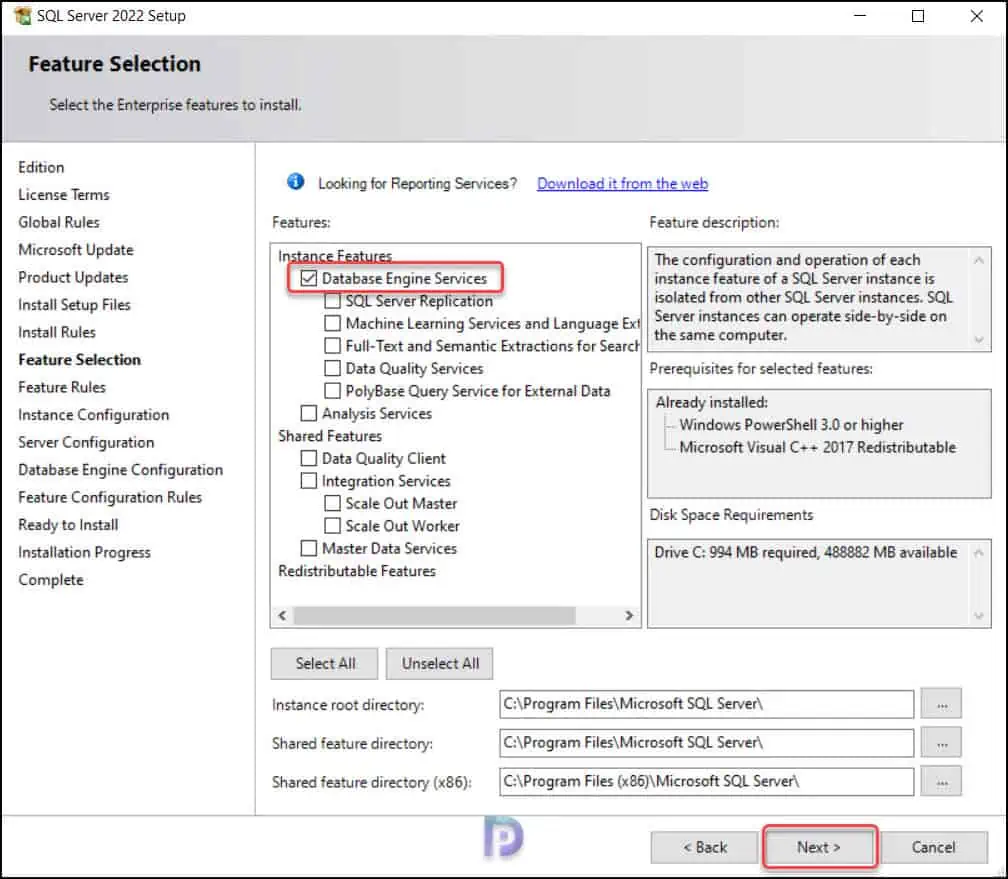Select the Edition step in the sidebar

tap(41, 167)
